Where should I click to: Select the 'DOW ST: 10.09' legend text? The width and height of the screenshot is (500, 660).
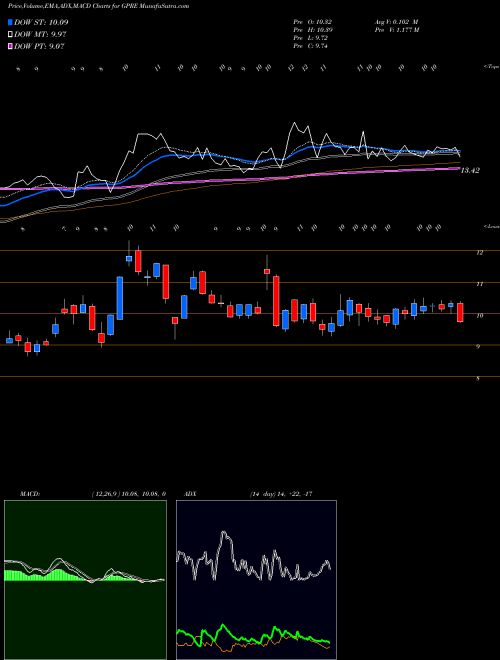tap(41, 22)
